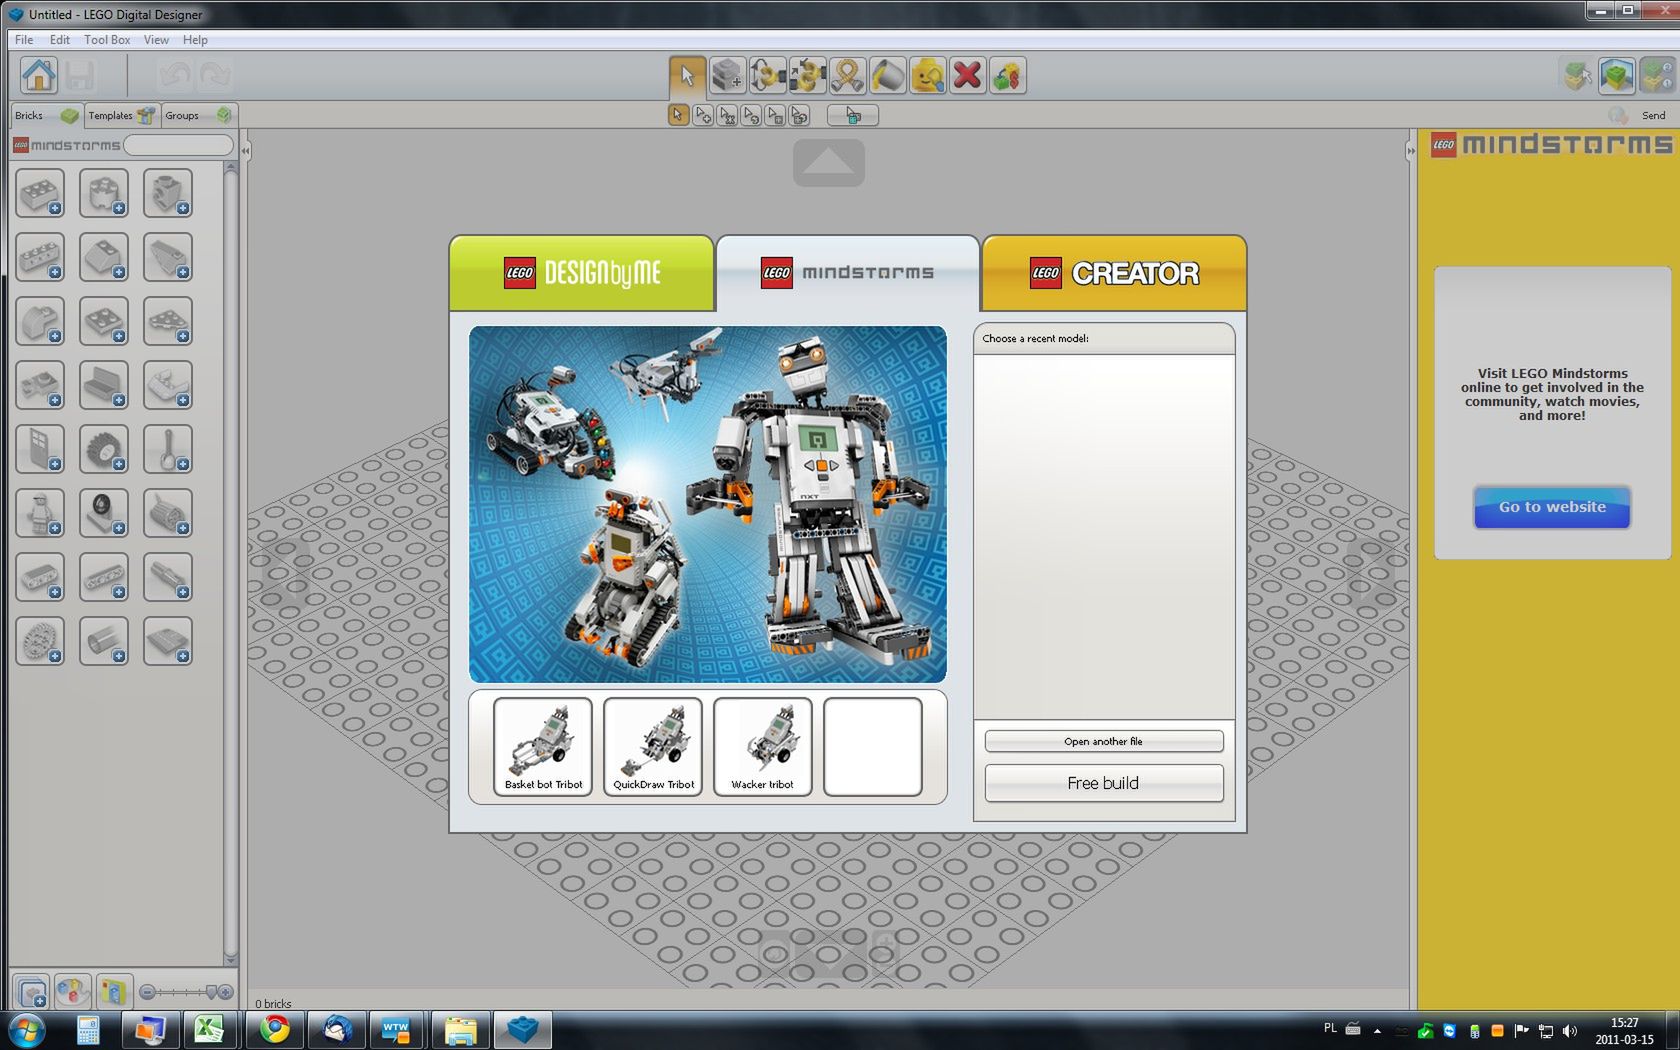1680x1050 pixels.
Task: Select the red X Delete tool
Action: point(967,75)
